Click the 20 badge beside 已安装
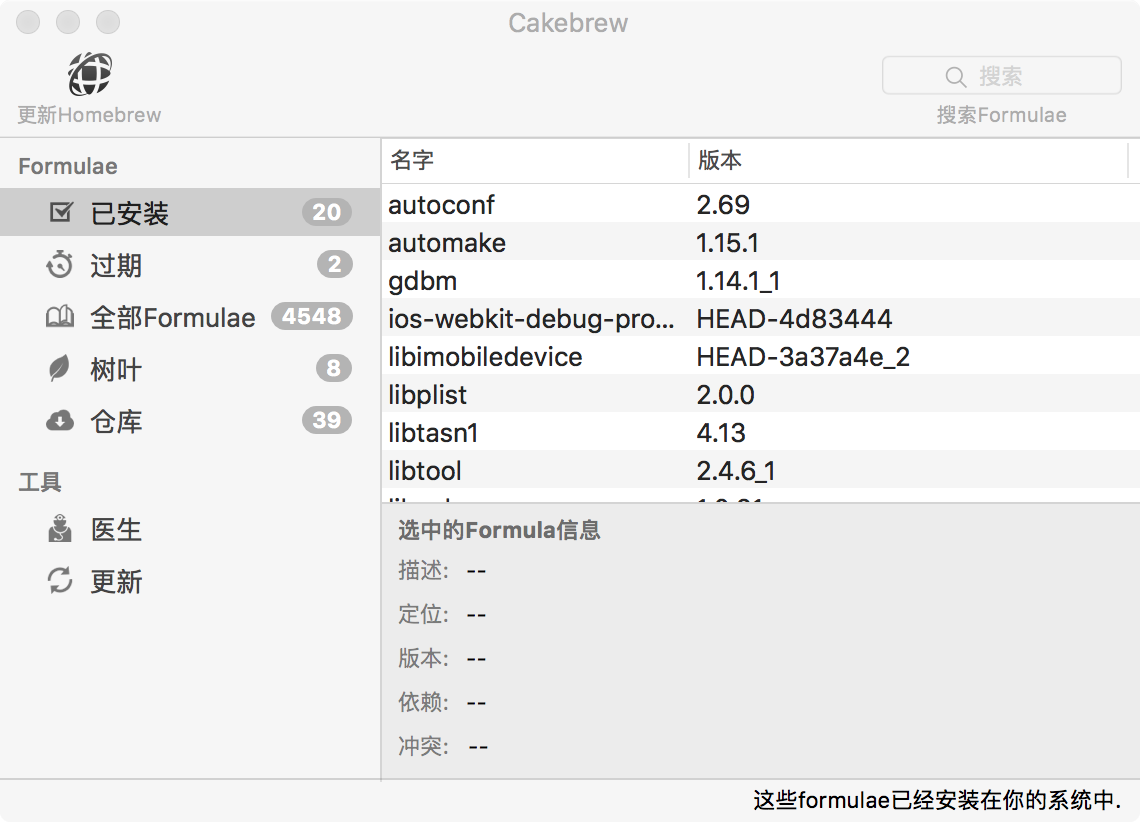Screen dimensions: 1140x822 pyautogui.click(x=326, y=212)
